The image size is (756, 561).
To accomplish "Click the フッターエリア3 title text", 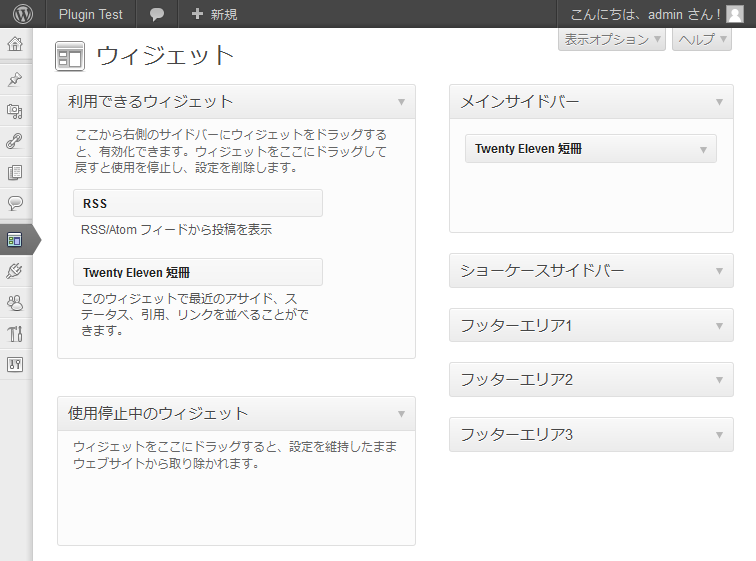I will tap(516, 434).
